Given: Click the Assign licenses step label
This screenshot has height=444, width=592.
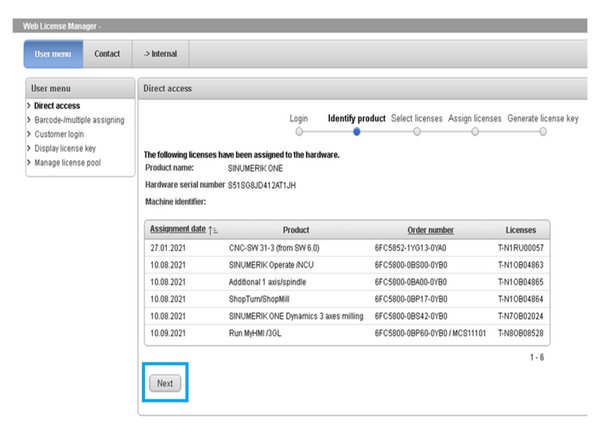Looking at the screenshot, I should pos(475,119).
